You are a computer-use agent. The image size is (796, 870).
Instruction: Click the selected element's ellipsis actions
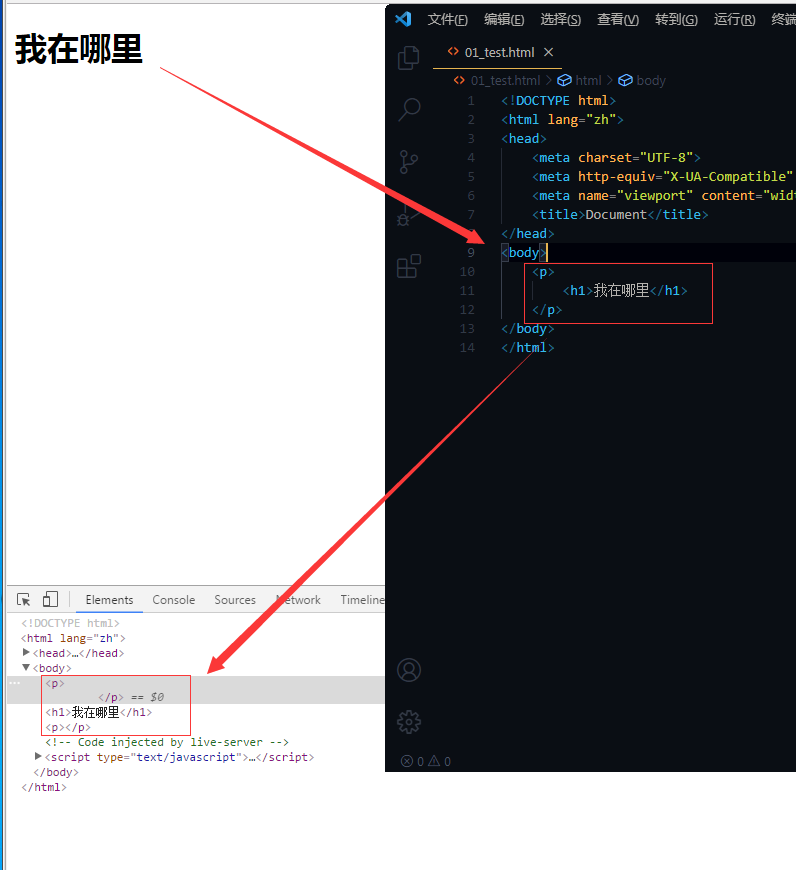(15, 683)
